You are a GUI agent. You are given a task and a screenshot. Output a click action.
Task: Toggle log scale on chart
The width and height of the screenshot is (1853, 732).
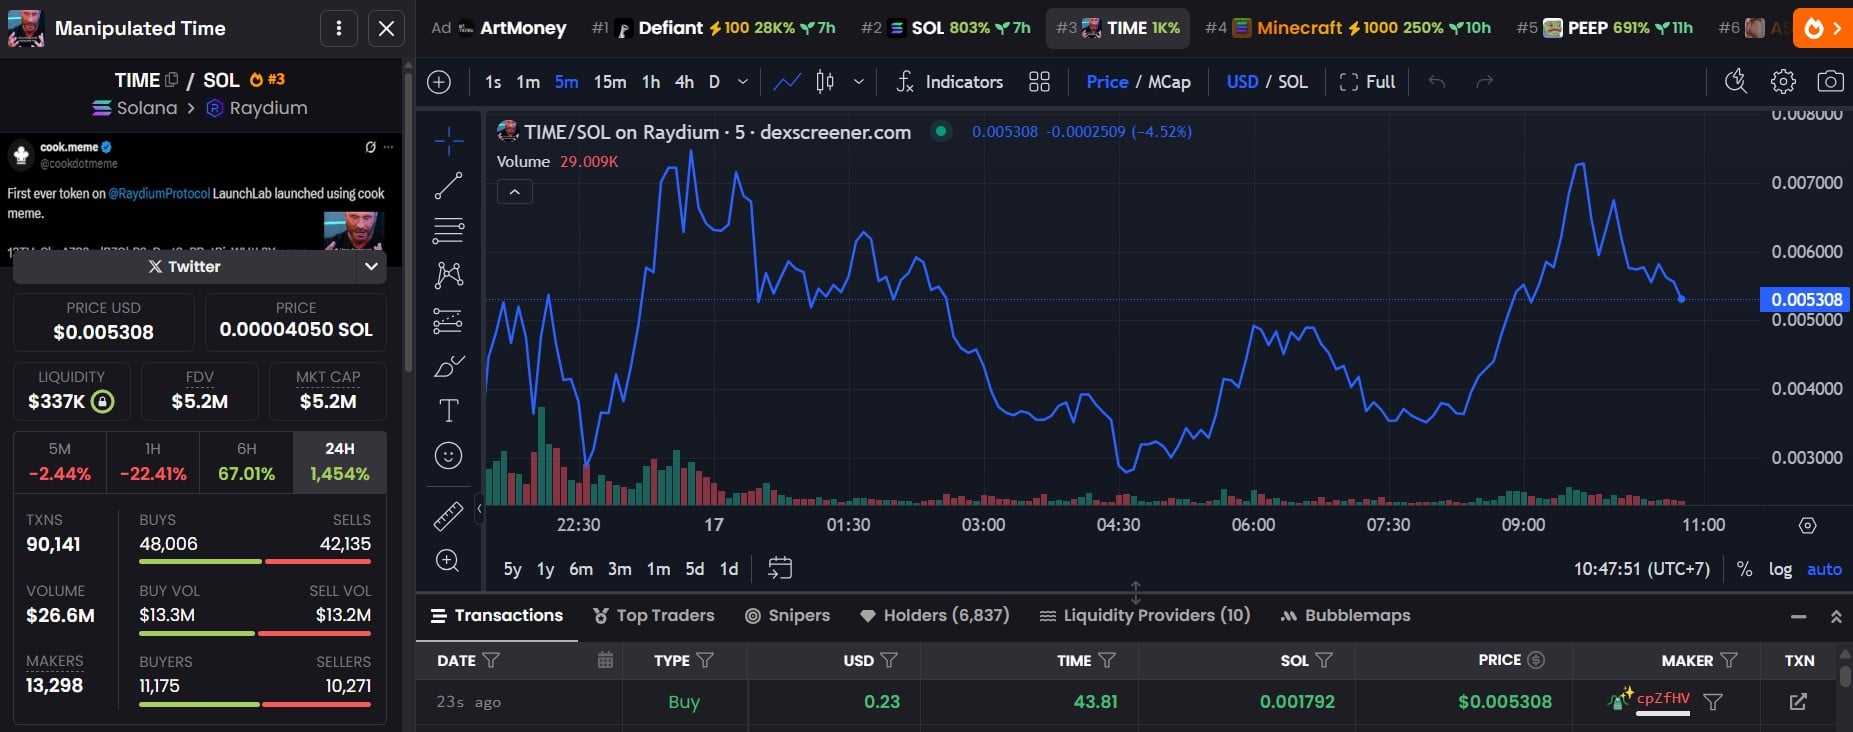tap(1780, 569)
